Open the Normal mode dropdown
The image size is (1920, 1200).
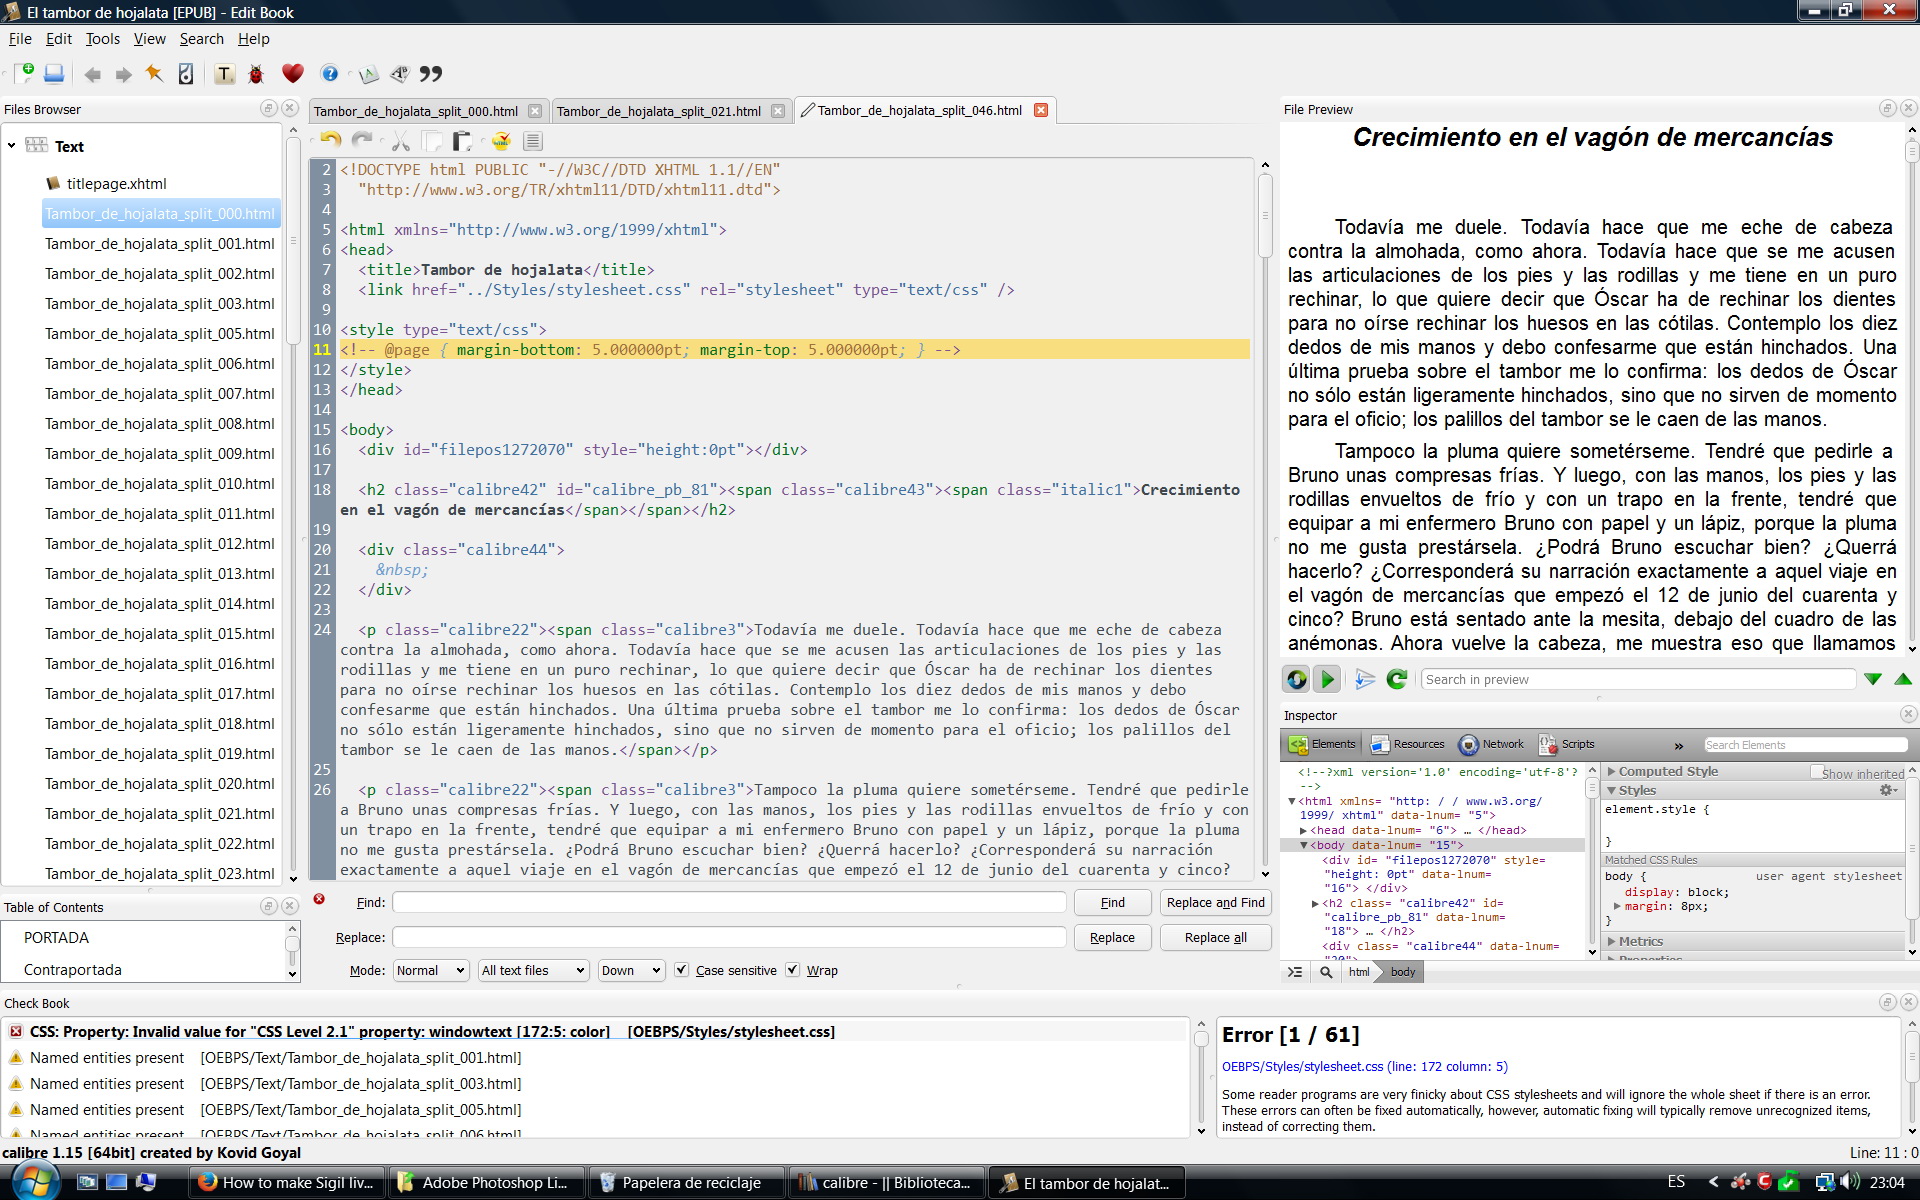(x=430, y=970)
